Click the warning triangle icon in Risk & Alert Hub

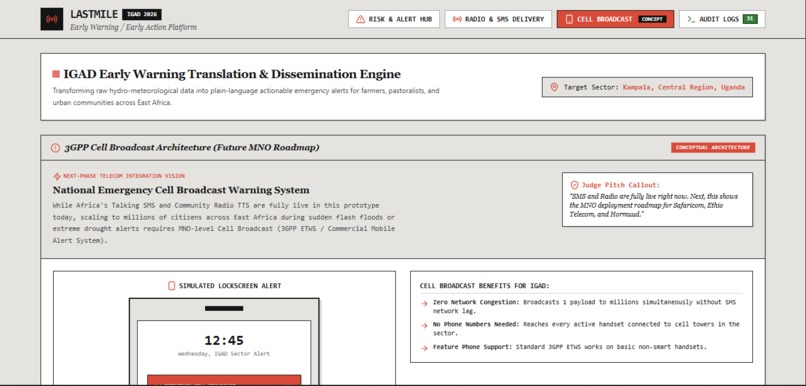pos(360,19)
